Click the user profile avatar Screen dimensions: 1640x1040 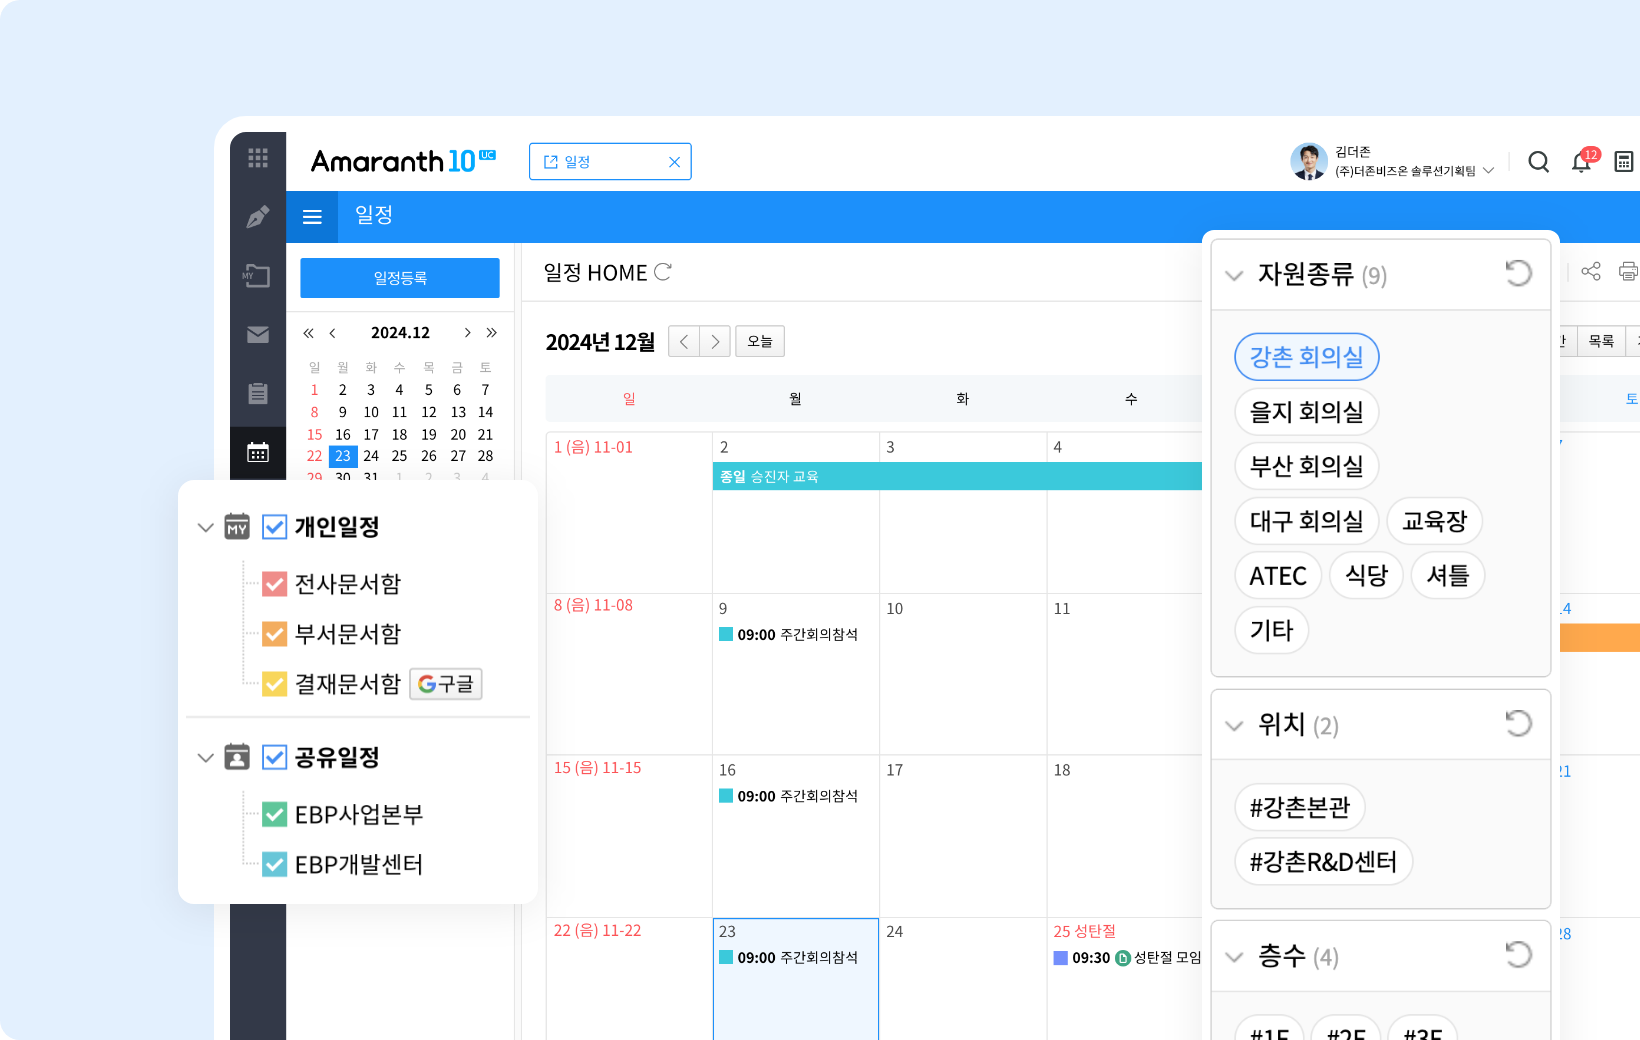pos(1308,161)
